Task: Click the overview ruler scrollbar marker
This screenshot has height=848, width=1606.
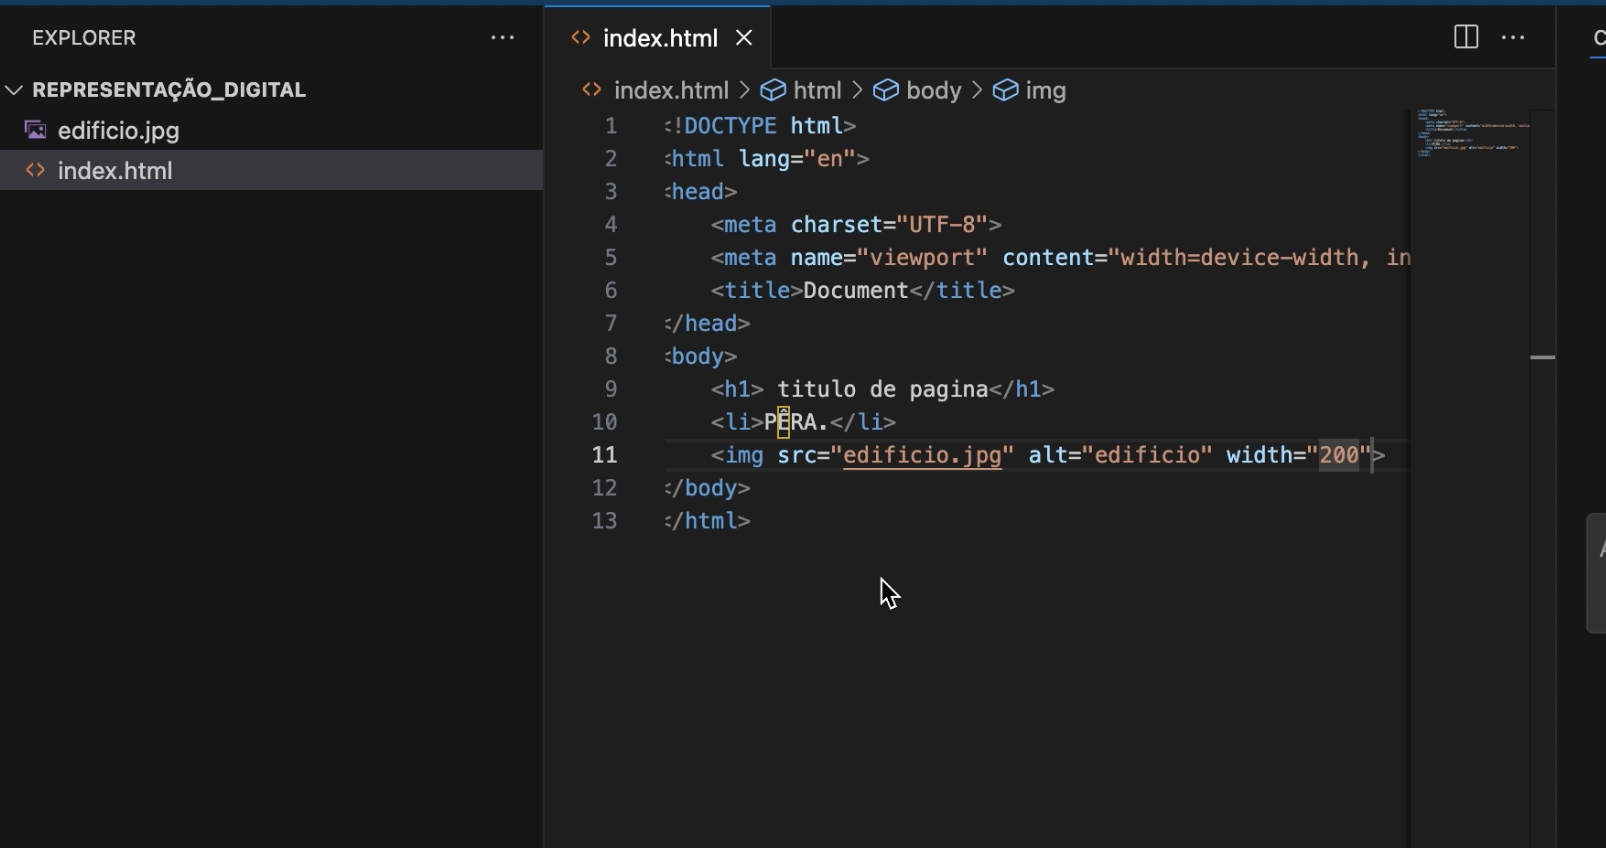Action: pyautogui.click(x=1542, y=357)
